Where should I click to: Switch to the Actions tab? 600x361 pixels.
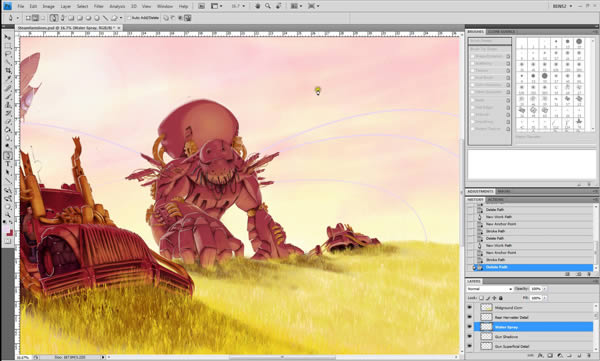(x=496, y=200)
